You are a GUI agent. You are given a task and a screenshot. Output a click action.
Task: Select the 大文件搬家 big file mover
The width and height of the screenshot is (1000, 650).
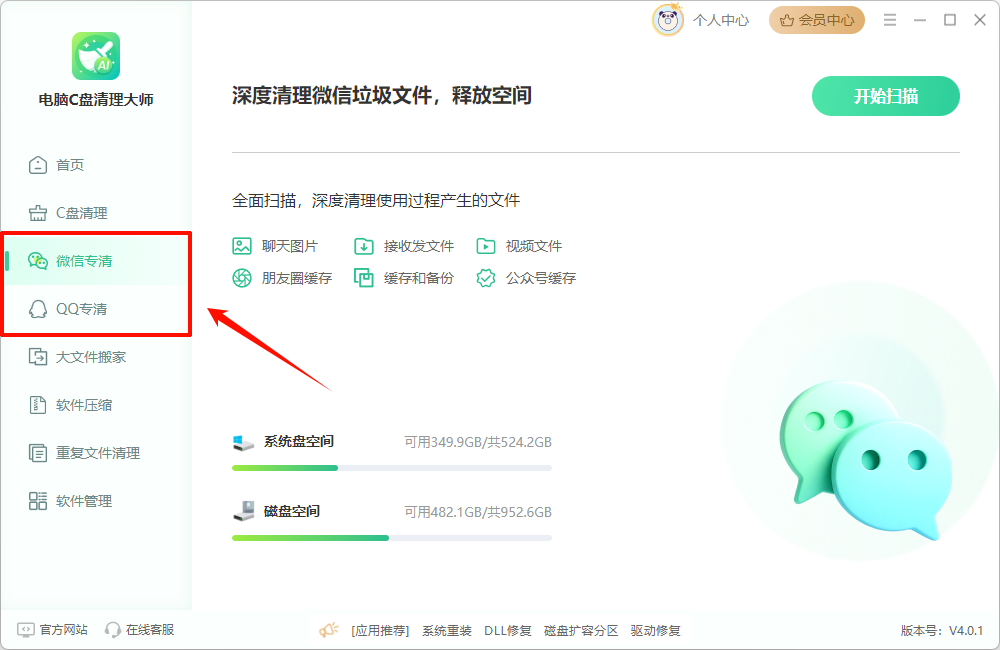click(x=85, y=357)
